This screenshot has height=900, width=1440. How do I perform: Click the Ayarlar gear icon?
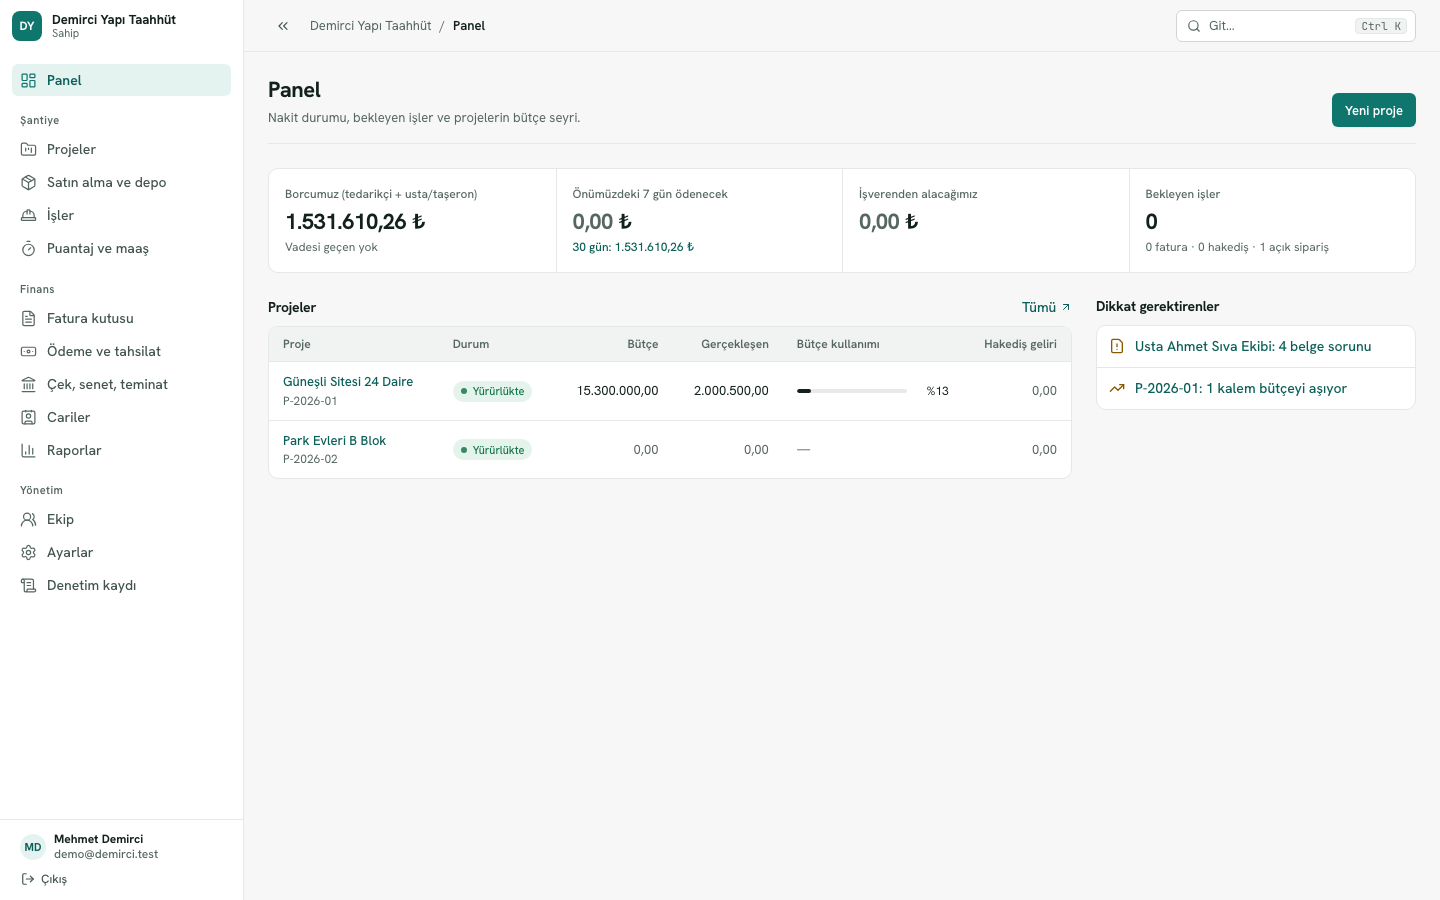click(x=29, y=552)
